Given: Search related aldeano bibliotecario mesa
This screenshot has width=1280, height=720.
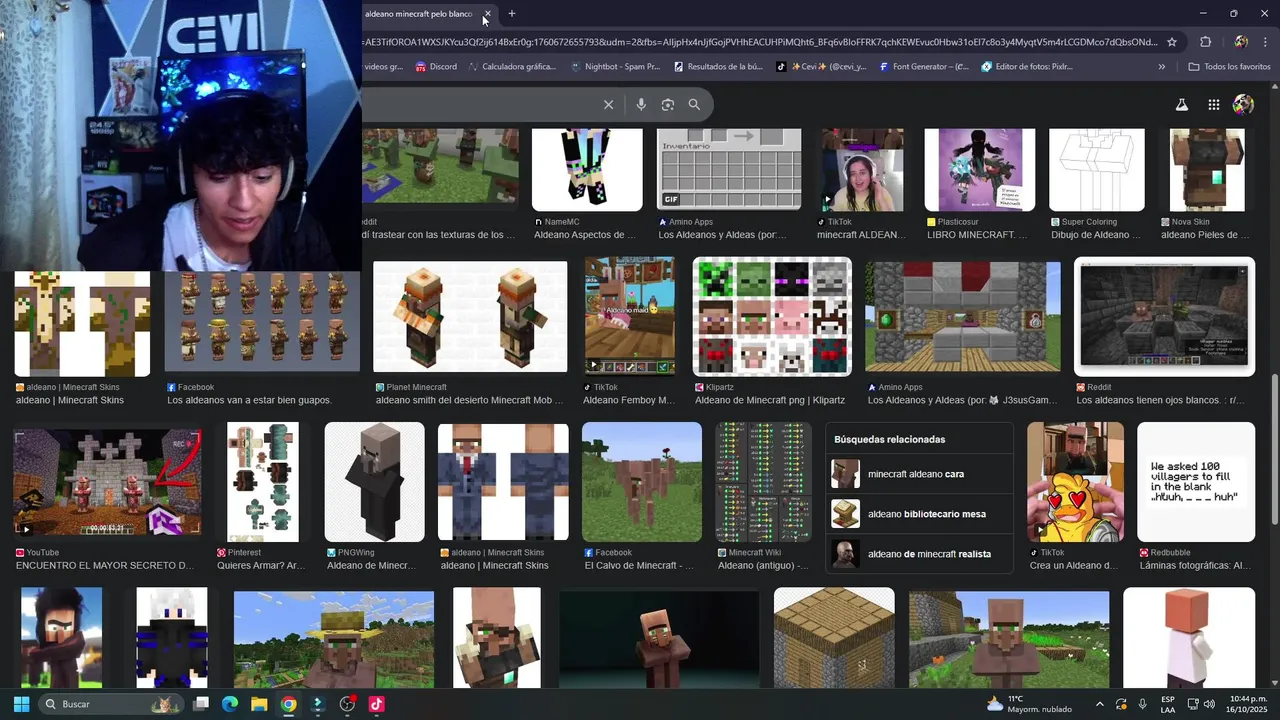Looking at the screenshot, I should coord(919,514).
